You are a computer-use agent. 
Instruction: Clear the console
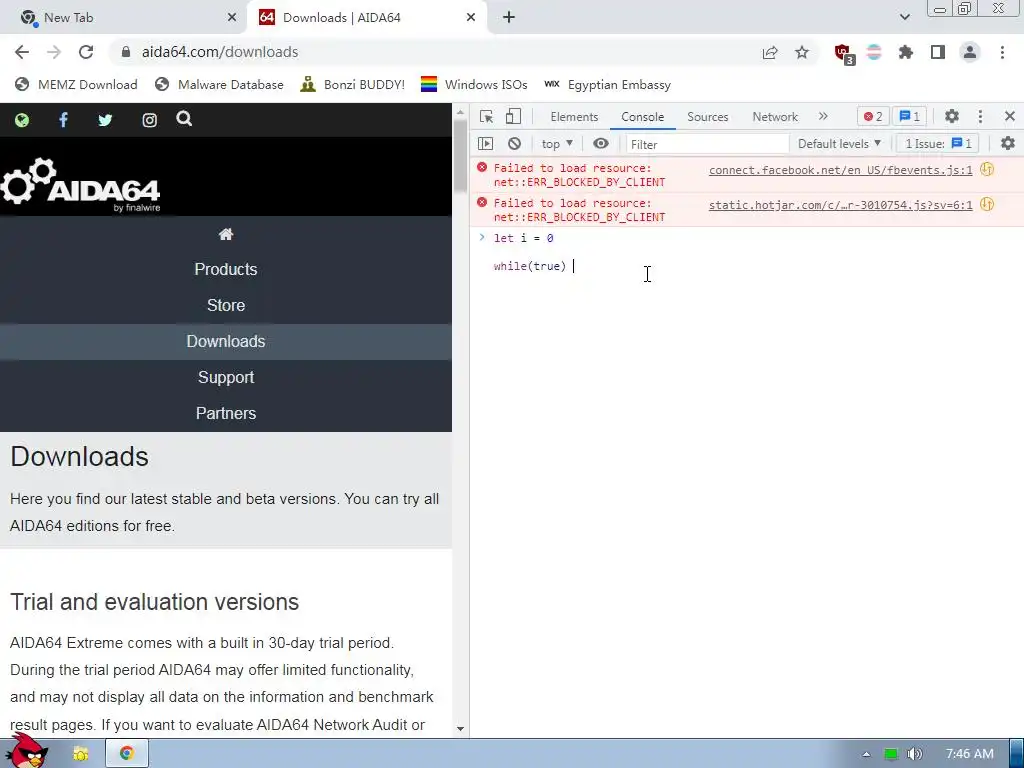(515, 144)
